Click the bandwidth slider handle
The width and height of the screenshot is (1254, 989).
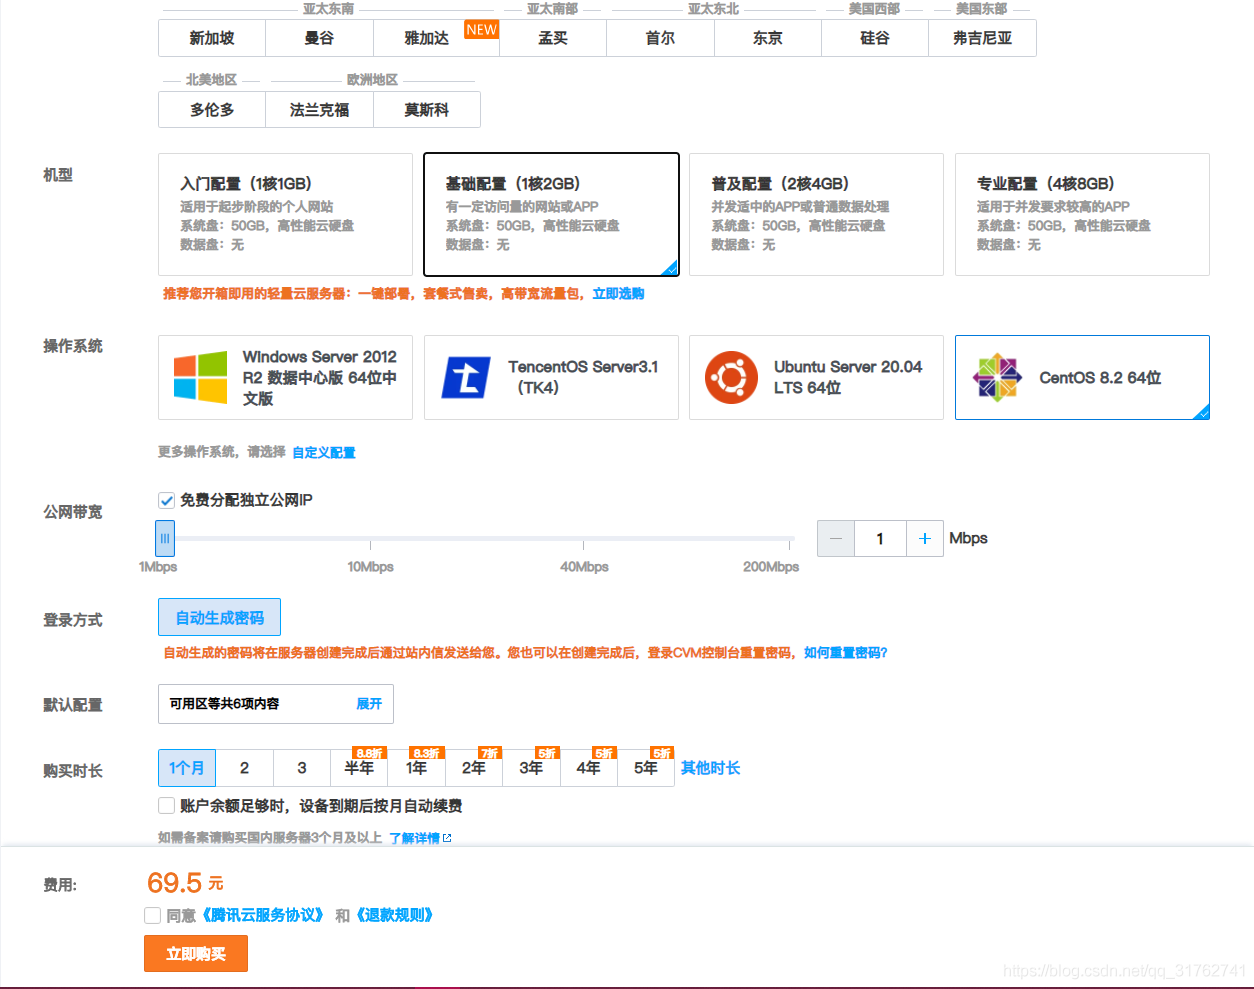pyautogui.click(x=165, y=538)
